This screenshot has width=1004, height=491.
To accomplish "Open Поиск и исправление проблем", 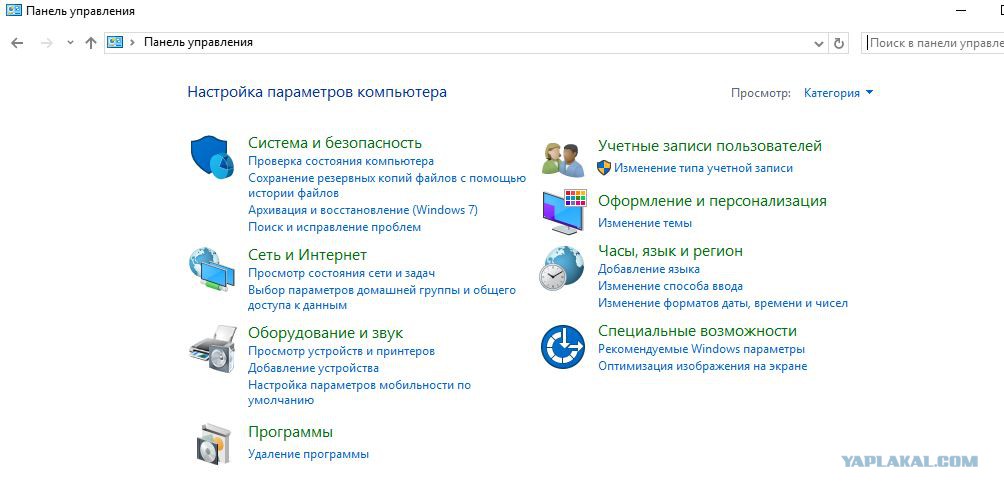I will click(334, 227).
